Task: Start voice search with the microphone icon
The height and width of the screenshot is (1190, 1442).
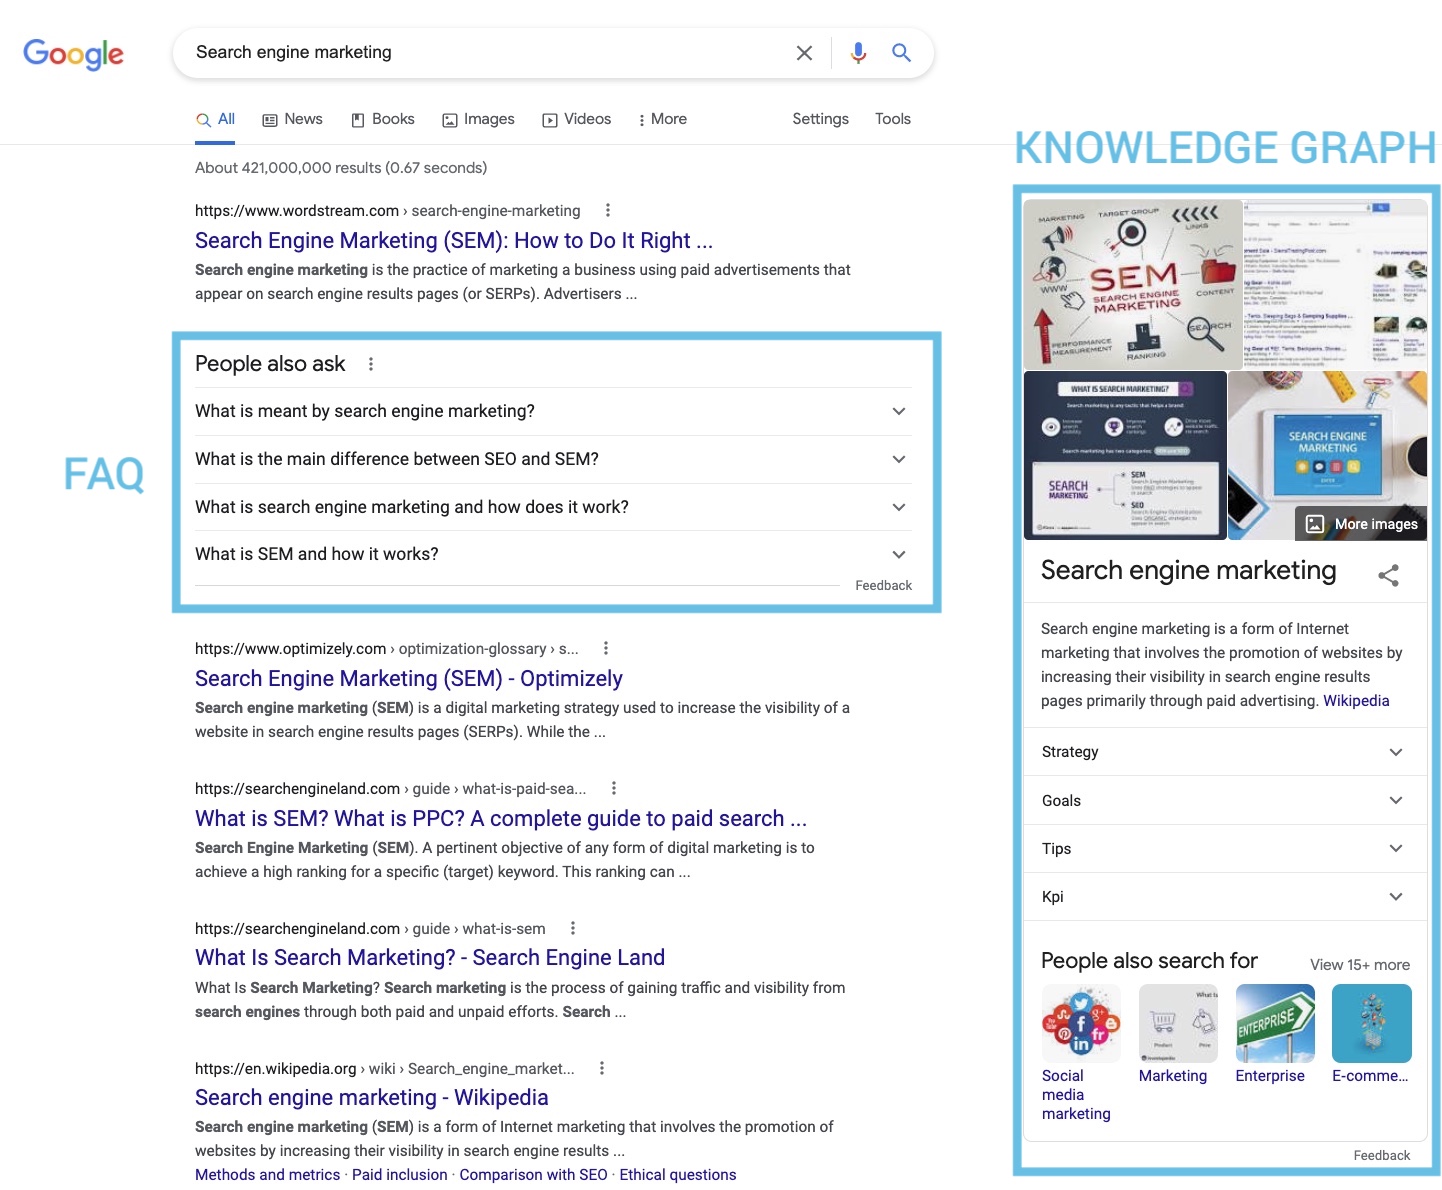Action: pyautogui.click(x=858, y=53)
